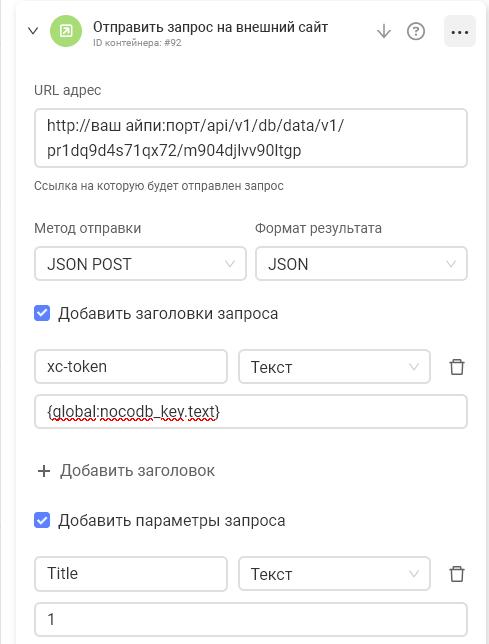The image size is (489, 644).
Task: Delete the Title parameter row
Action: [457, 574]
